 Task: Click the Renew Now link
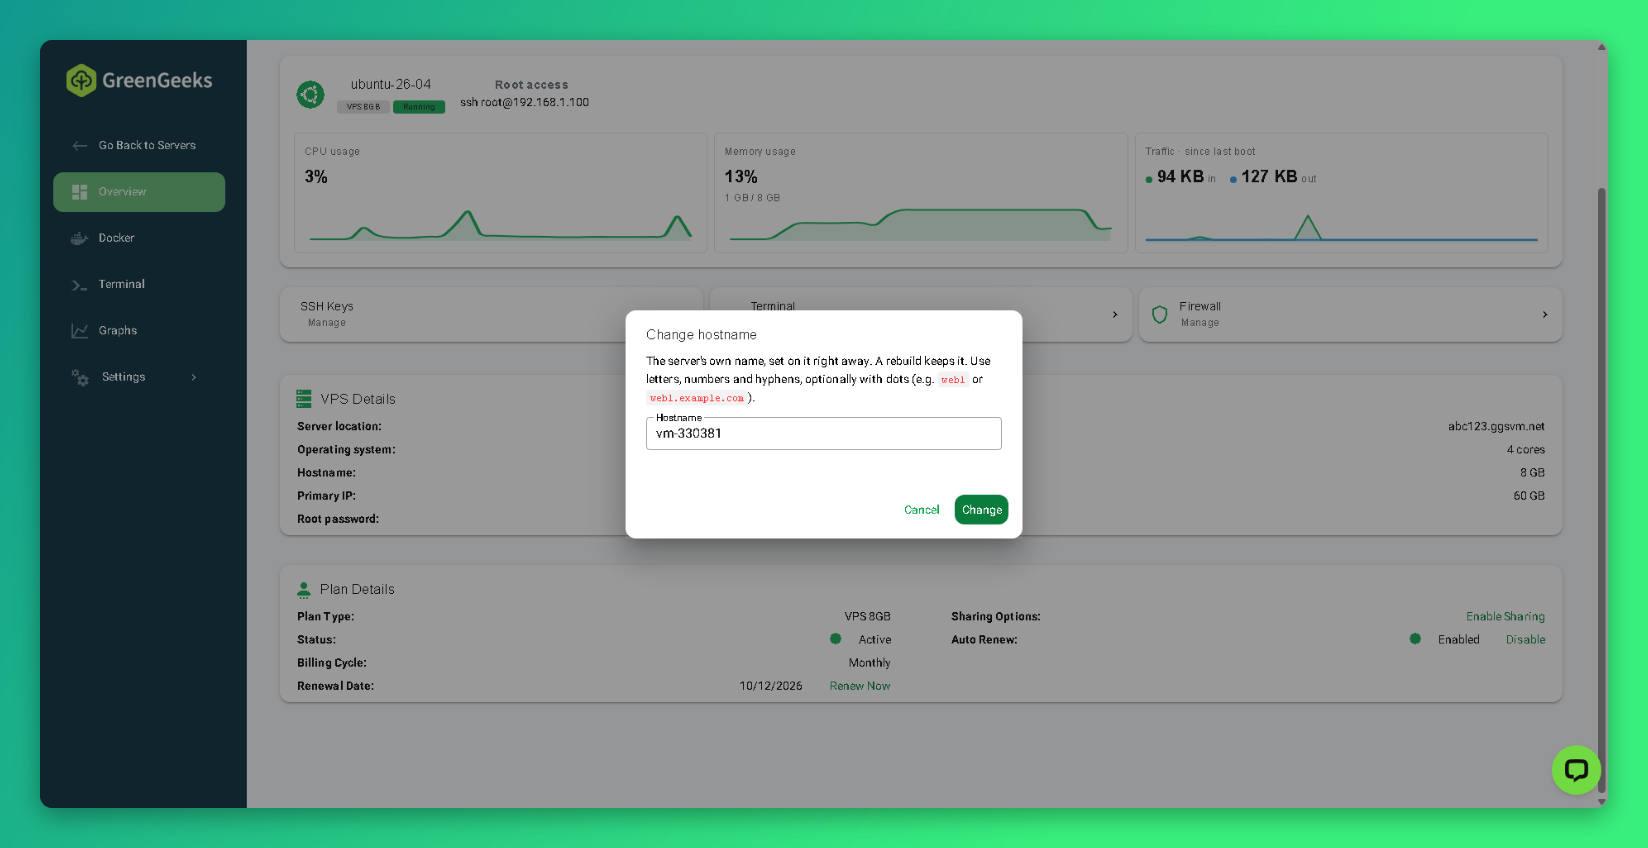[860, 686]
